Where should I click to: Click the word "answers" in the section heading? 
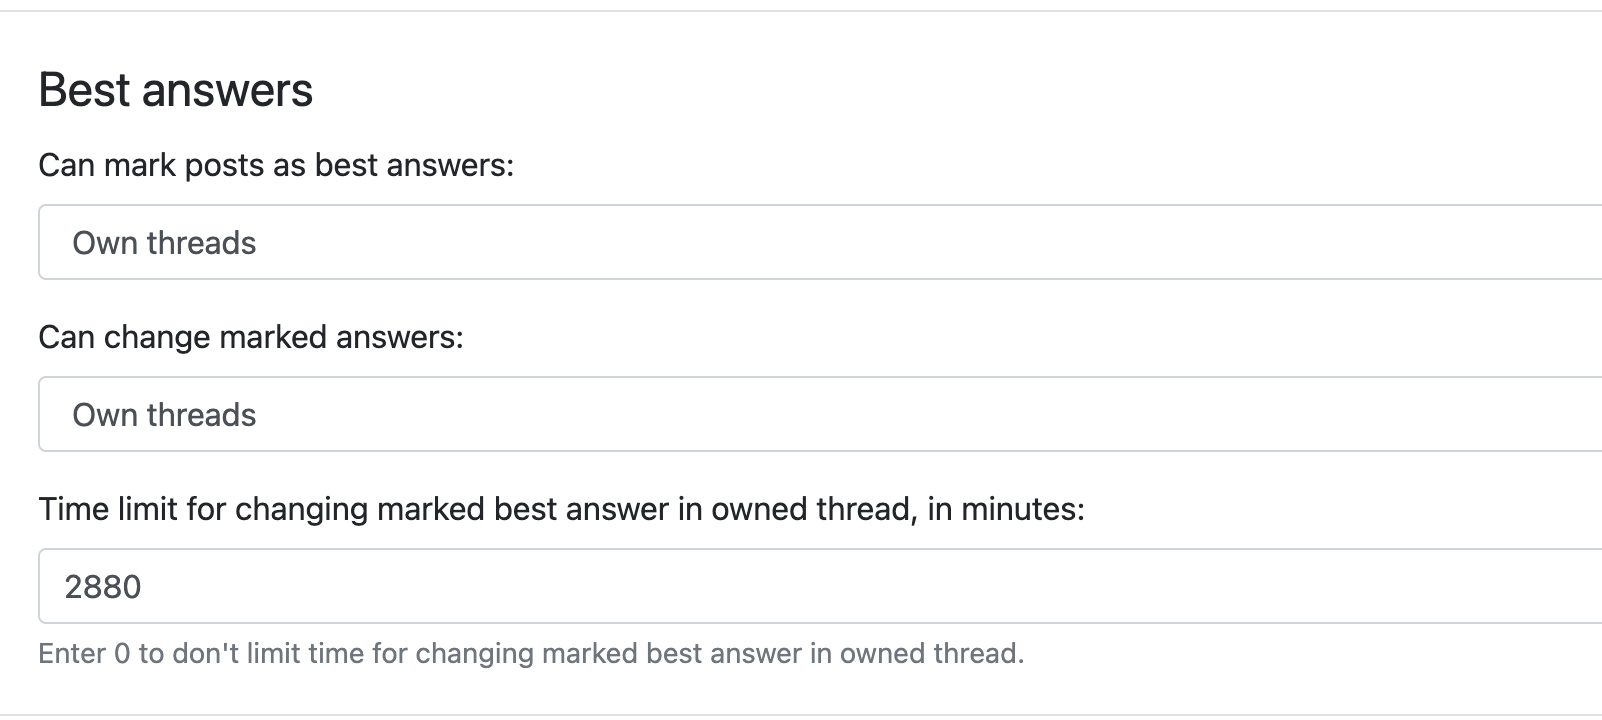click(228, 90)
